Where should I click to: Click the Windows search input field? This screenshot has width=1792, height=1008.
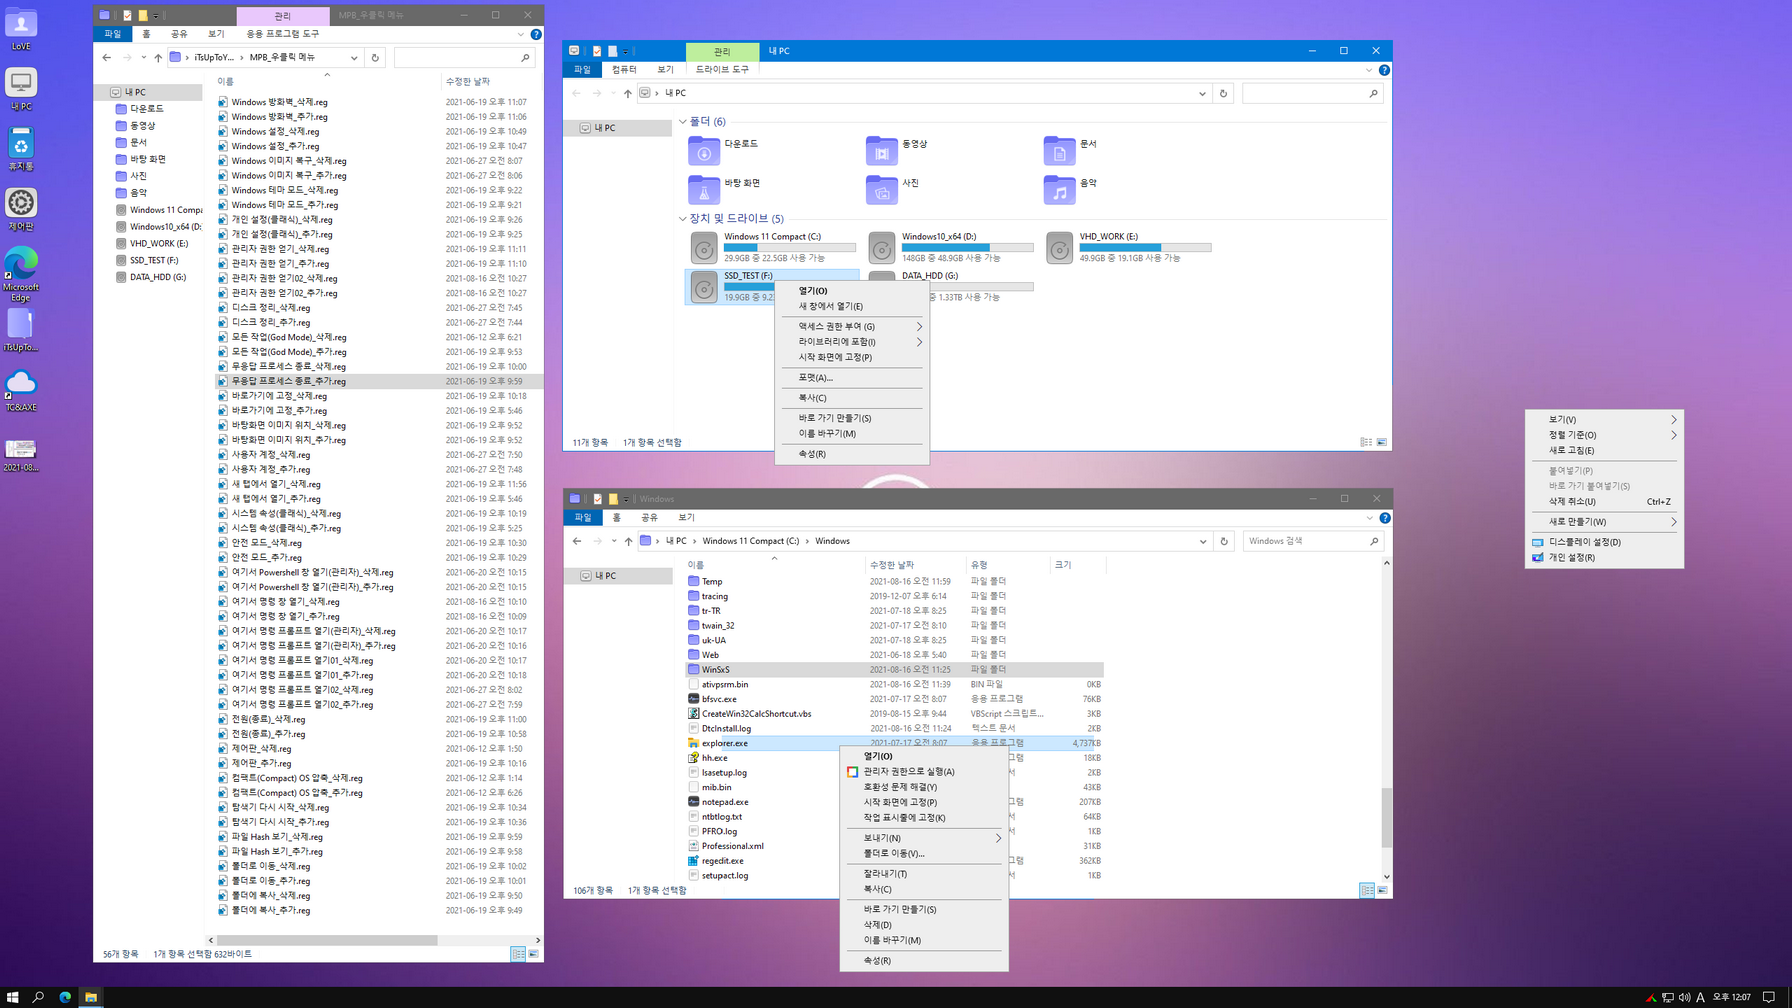1304,541
